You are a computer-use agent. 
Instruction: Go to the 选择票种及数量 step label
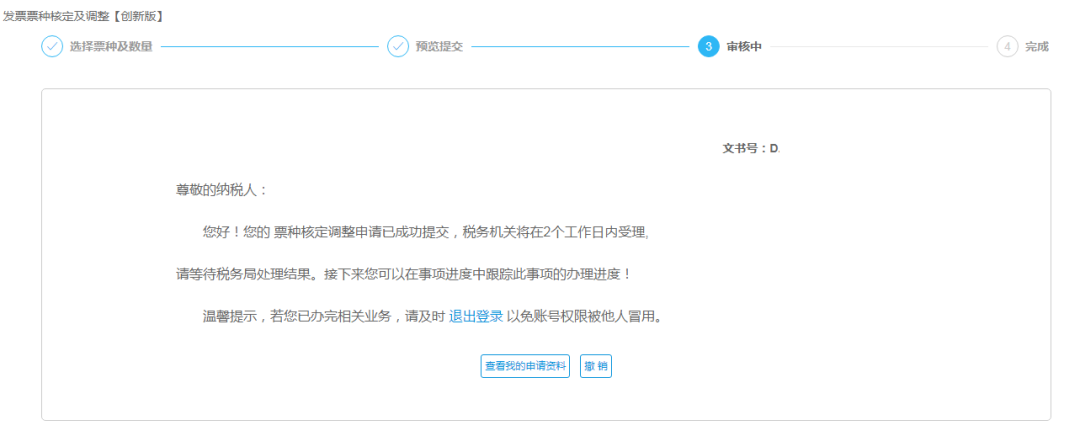coord(111,47)
